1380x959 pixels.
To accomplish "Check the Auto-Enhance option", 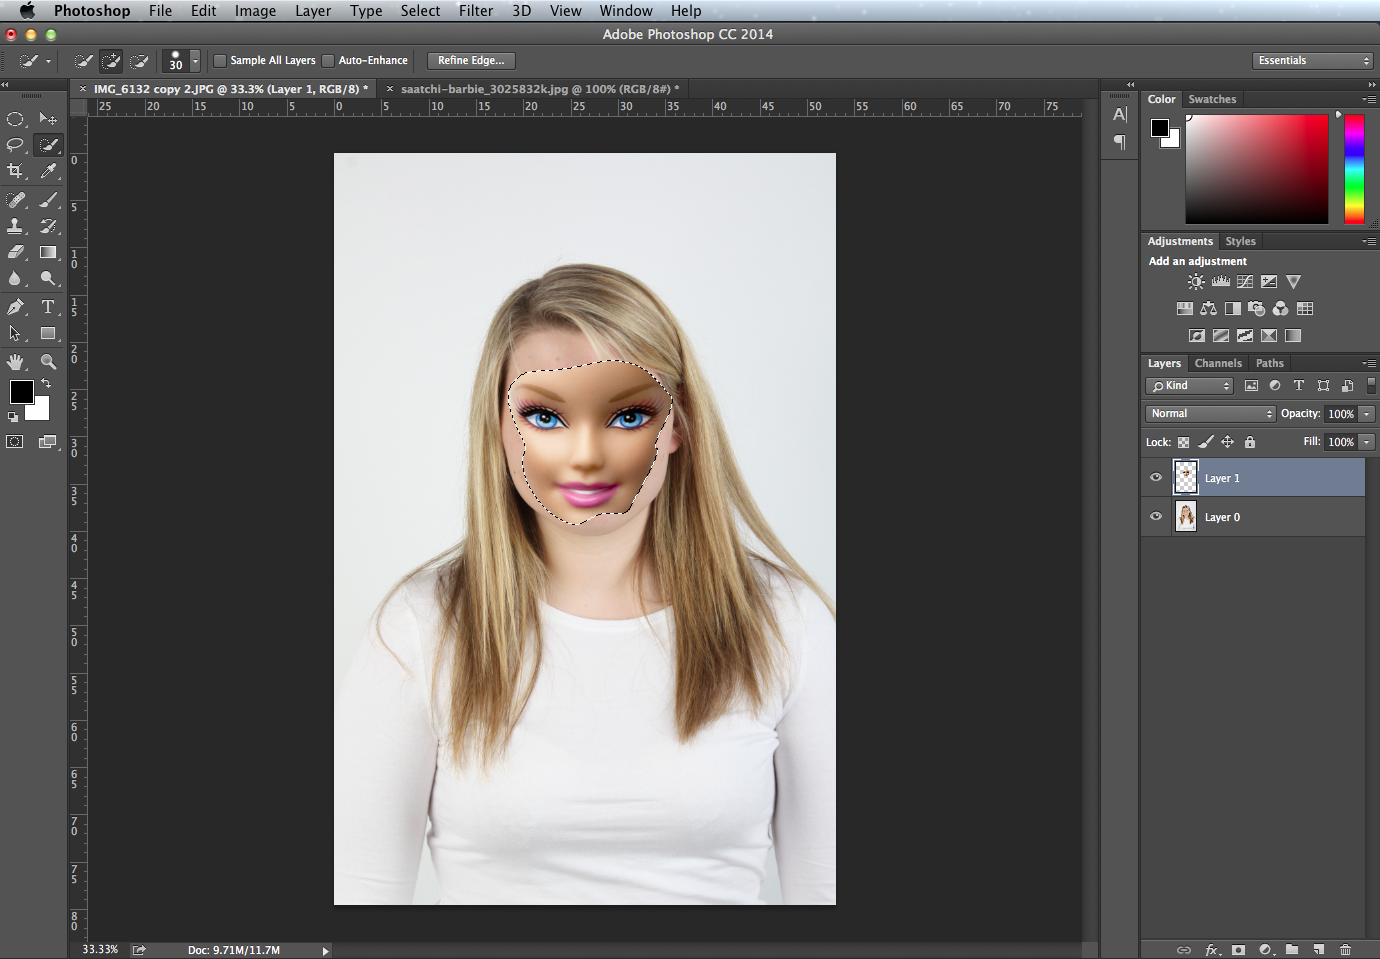I will point(328,61).
